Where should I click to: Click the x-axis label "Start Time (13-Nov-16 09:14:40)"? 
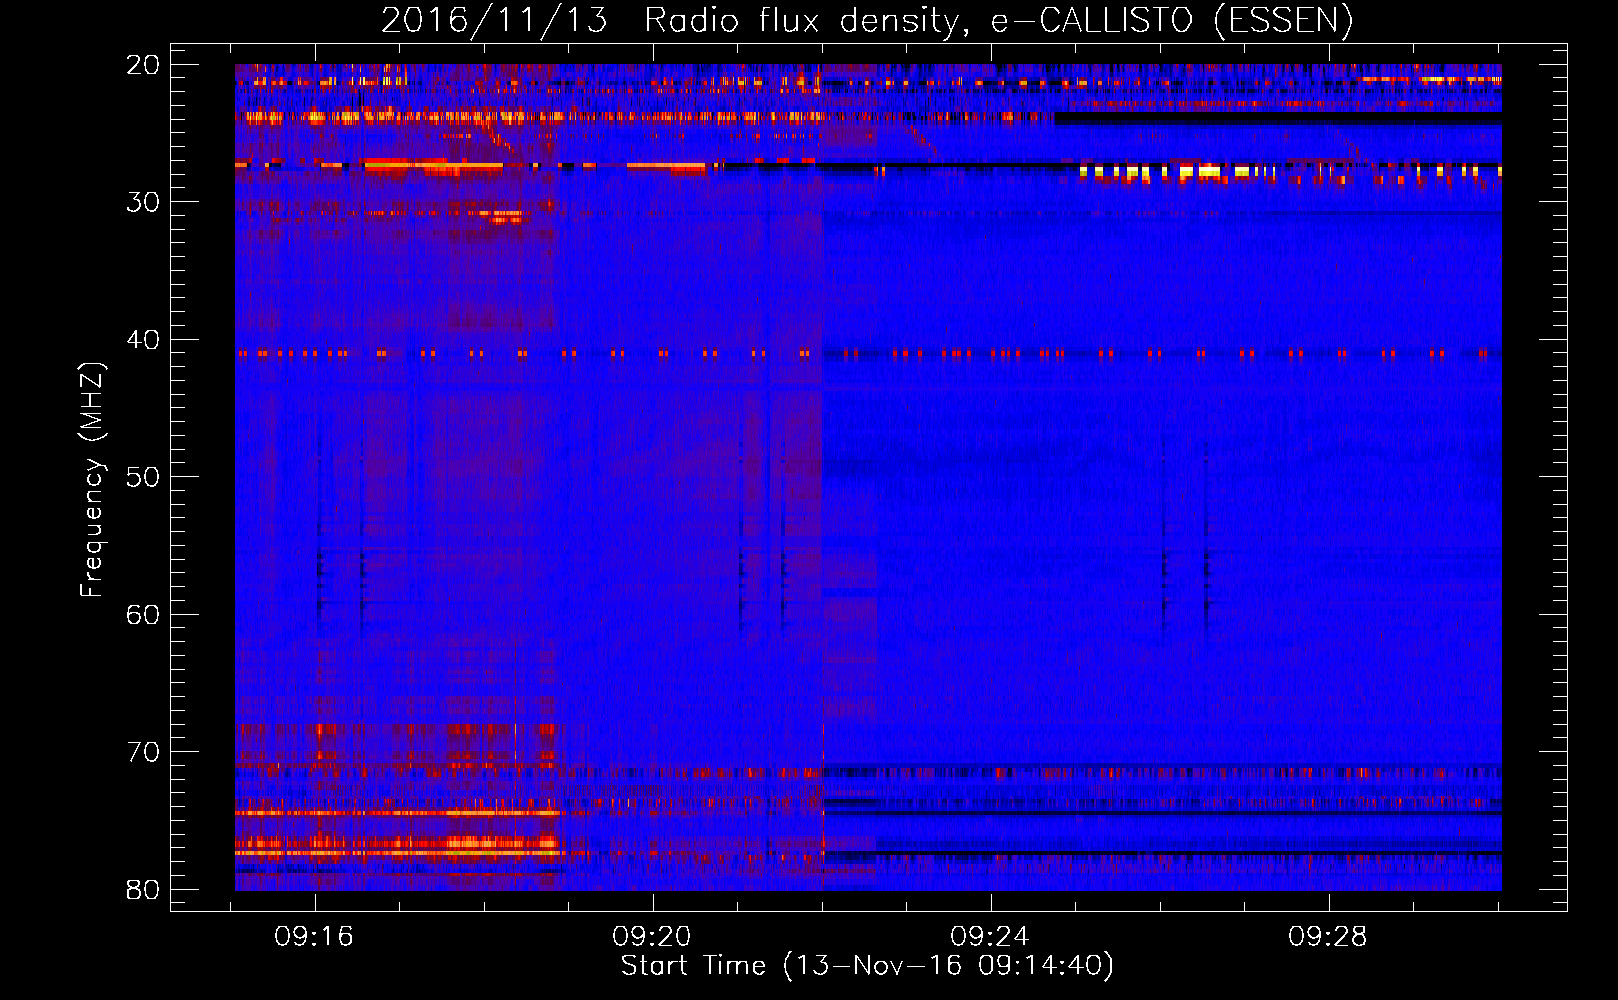867,966
